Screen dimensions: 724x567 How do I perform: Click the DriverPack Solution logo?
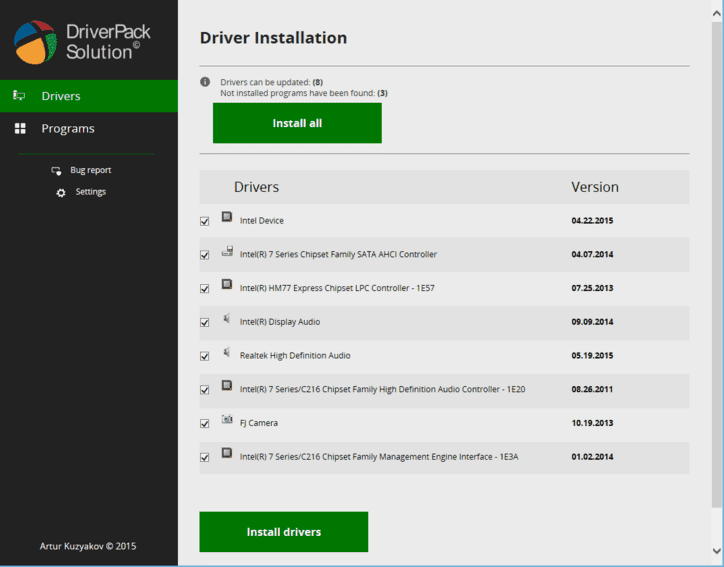pyautogui.click(x=82, y=42)
